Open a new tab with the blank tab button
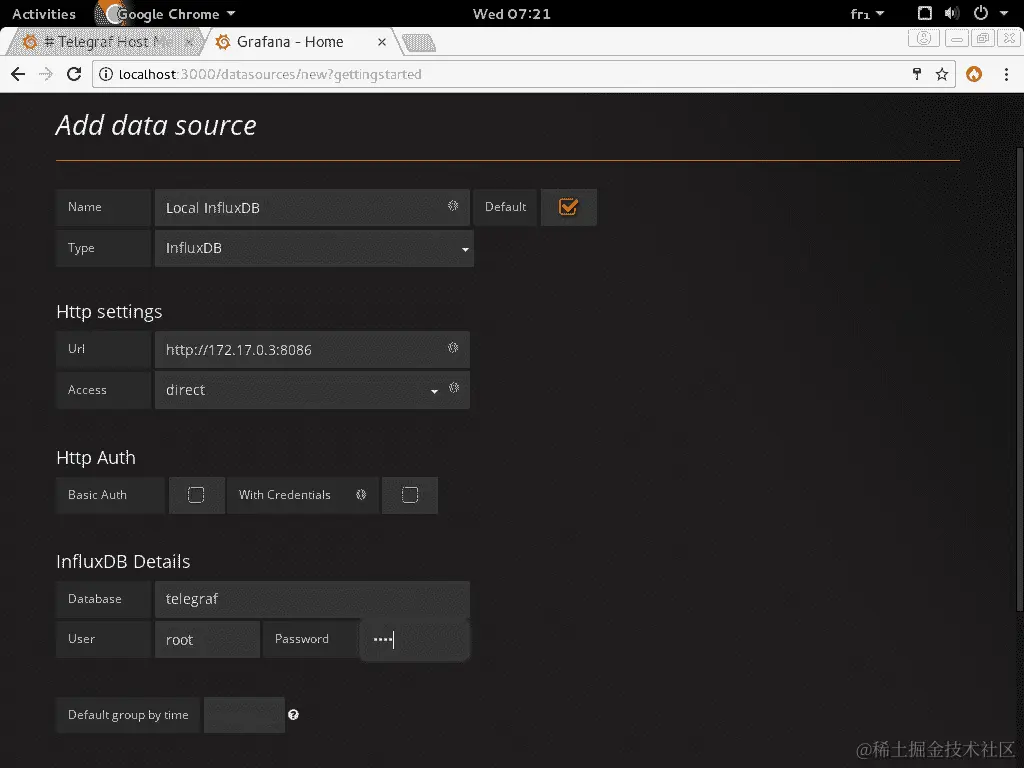The width and height of the screenshot is (1024, 768). pyautogui.click(x=419, y=43)
